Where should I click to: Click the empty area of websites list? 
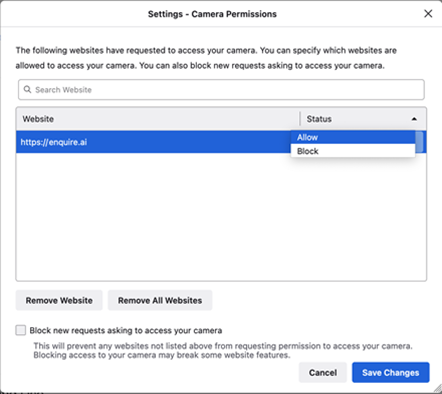click(221, 217)
